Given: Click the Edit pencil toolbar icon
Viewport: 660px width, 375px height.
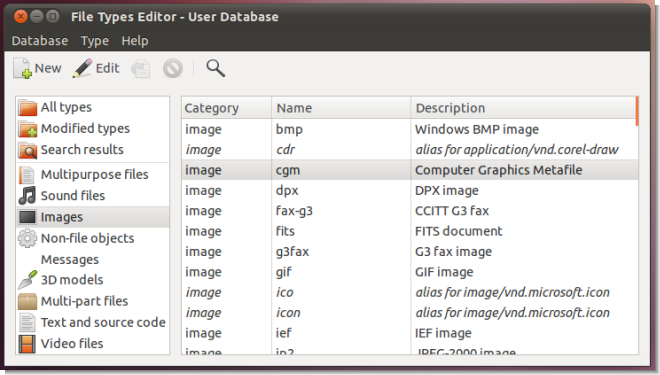Looking at the screenshot, I should pyautogui.click(x=82, y=68).
